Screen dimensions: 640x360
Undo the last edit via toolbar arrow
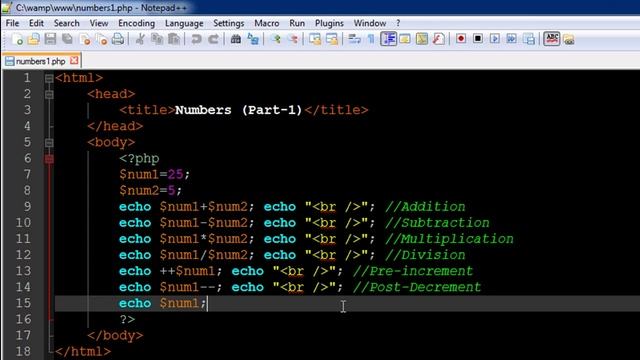tap(196, 39)
